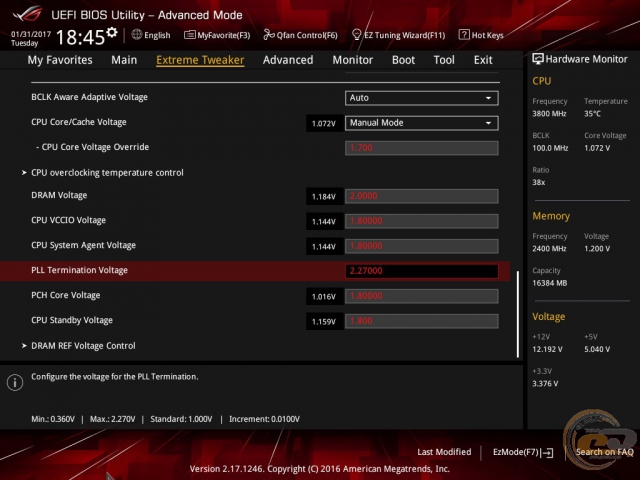640x480 pixels.
Task: Click the Increment: 0.0100V hint text
Action: coord(264,419)
